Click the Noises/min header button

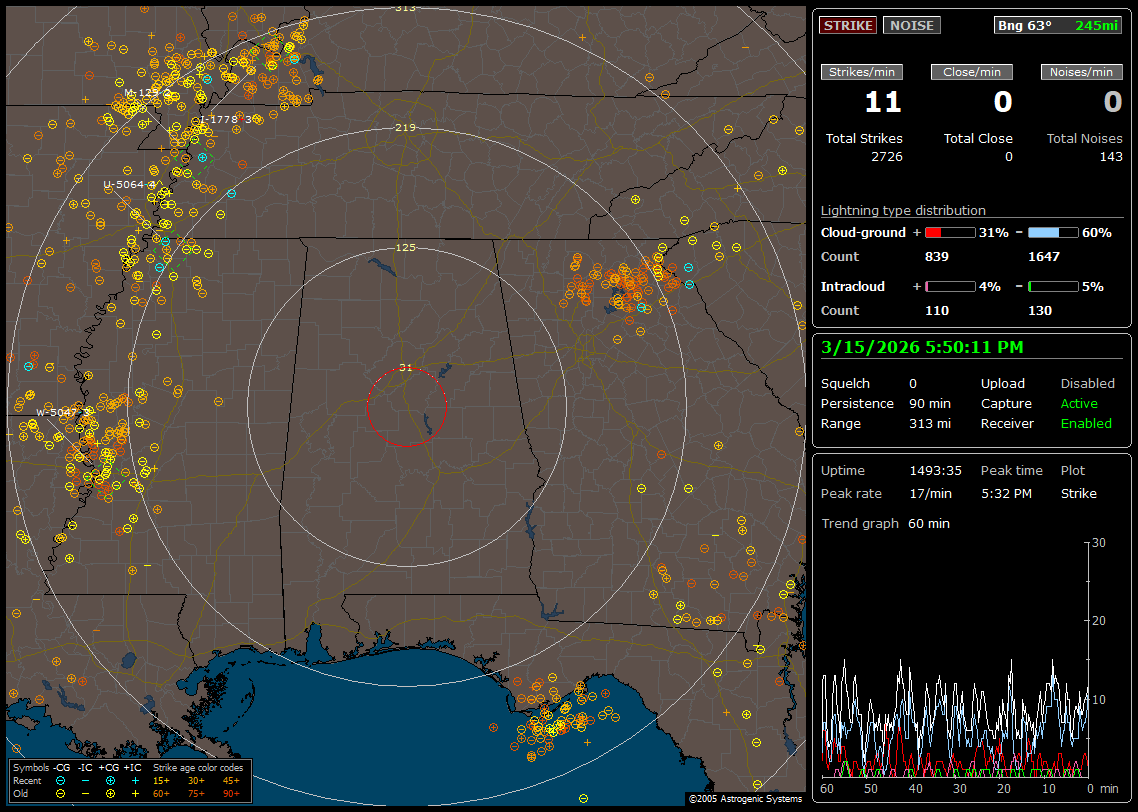click(1081, 72)
